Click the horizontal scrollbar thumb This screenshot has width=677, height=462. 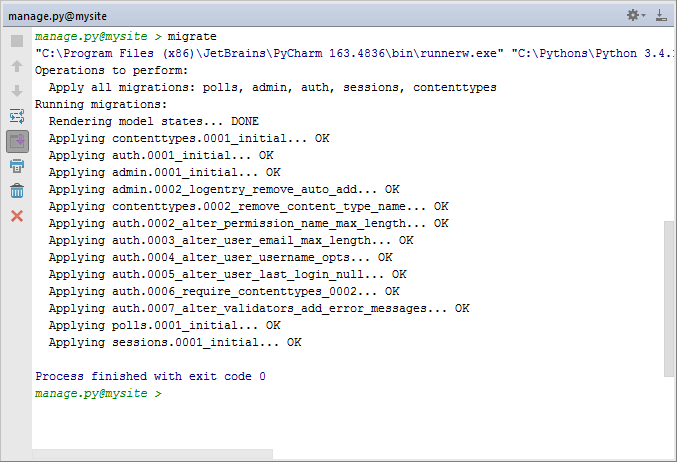(x=152, y=454)
